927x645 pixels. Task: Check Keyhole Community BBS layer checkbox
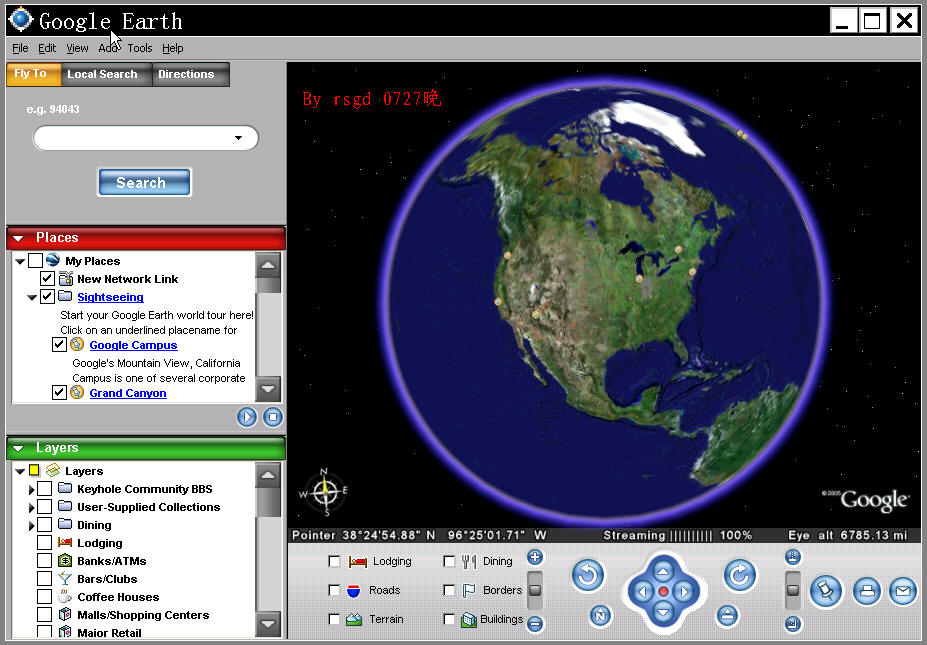(44, 489)
